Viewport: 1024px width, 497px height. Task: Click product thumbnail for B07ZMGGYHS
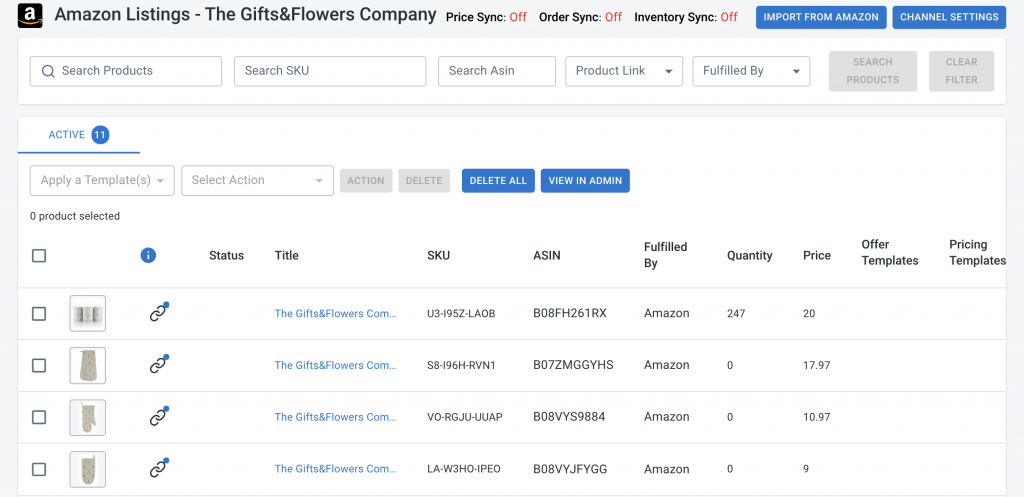(88, 365)
